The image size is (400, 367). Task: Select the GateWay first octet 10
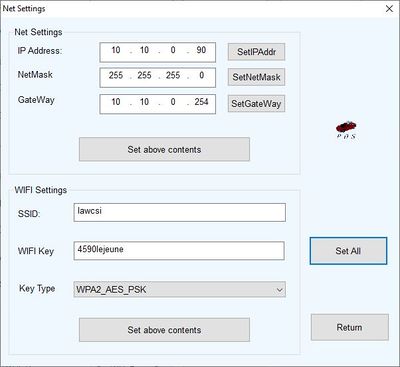[116, 102]
